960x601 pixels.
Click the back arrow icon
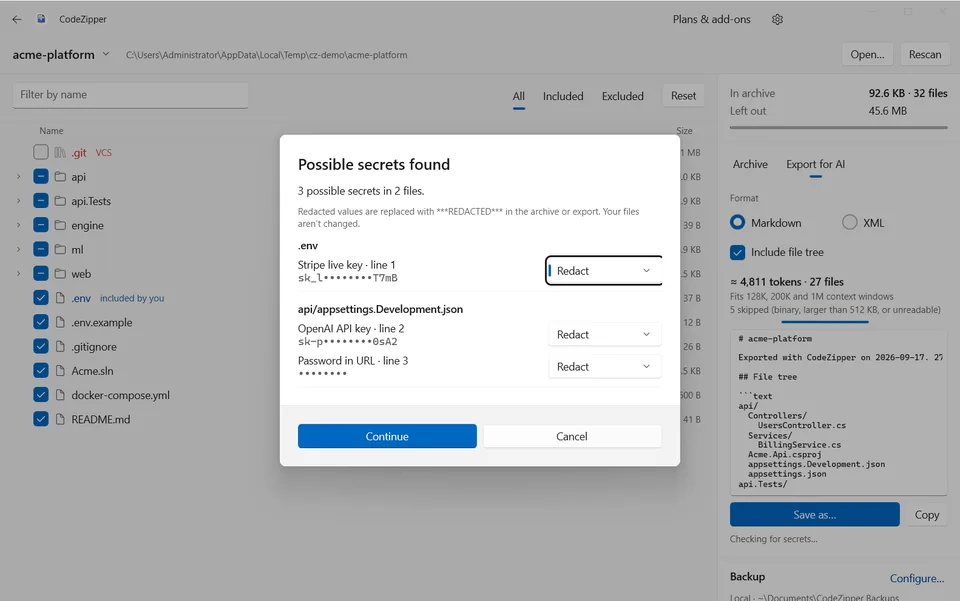tap(17, 19)
